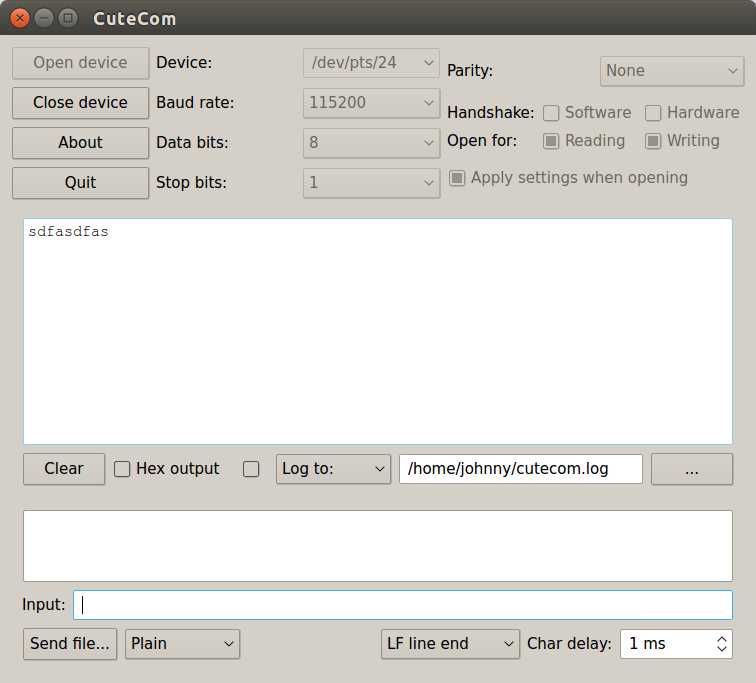Screen dimensions: 756x683
Task: Expand the Log to: dropdown
Action: click(333, 469)
